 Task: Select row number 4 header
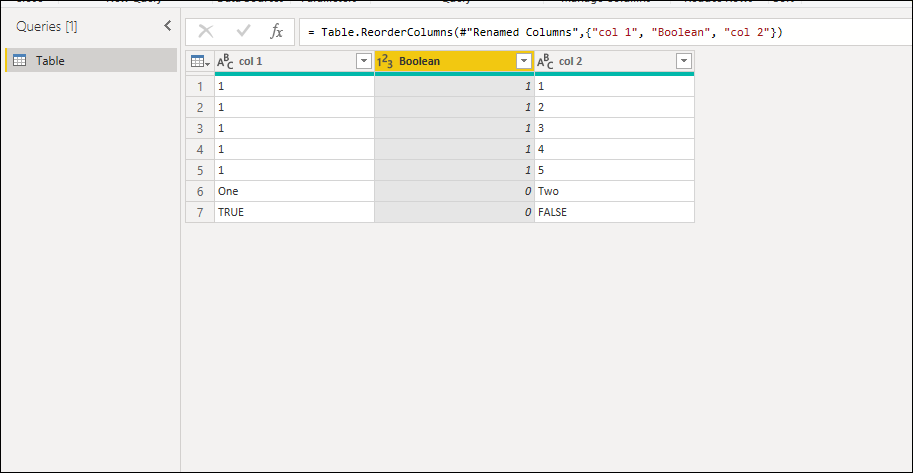pos(200,149)
